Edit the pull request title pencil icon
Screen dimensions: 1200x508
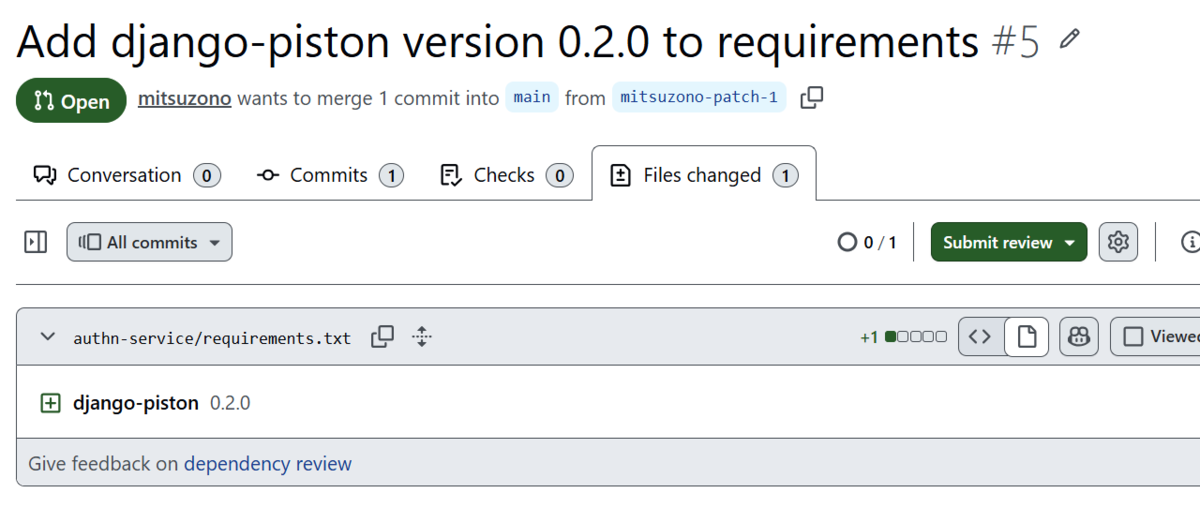click(x=1070, y=40)
